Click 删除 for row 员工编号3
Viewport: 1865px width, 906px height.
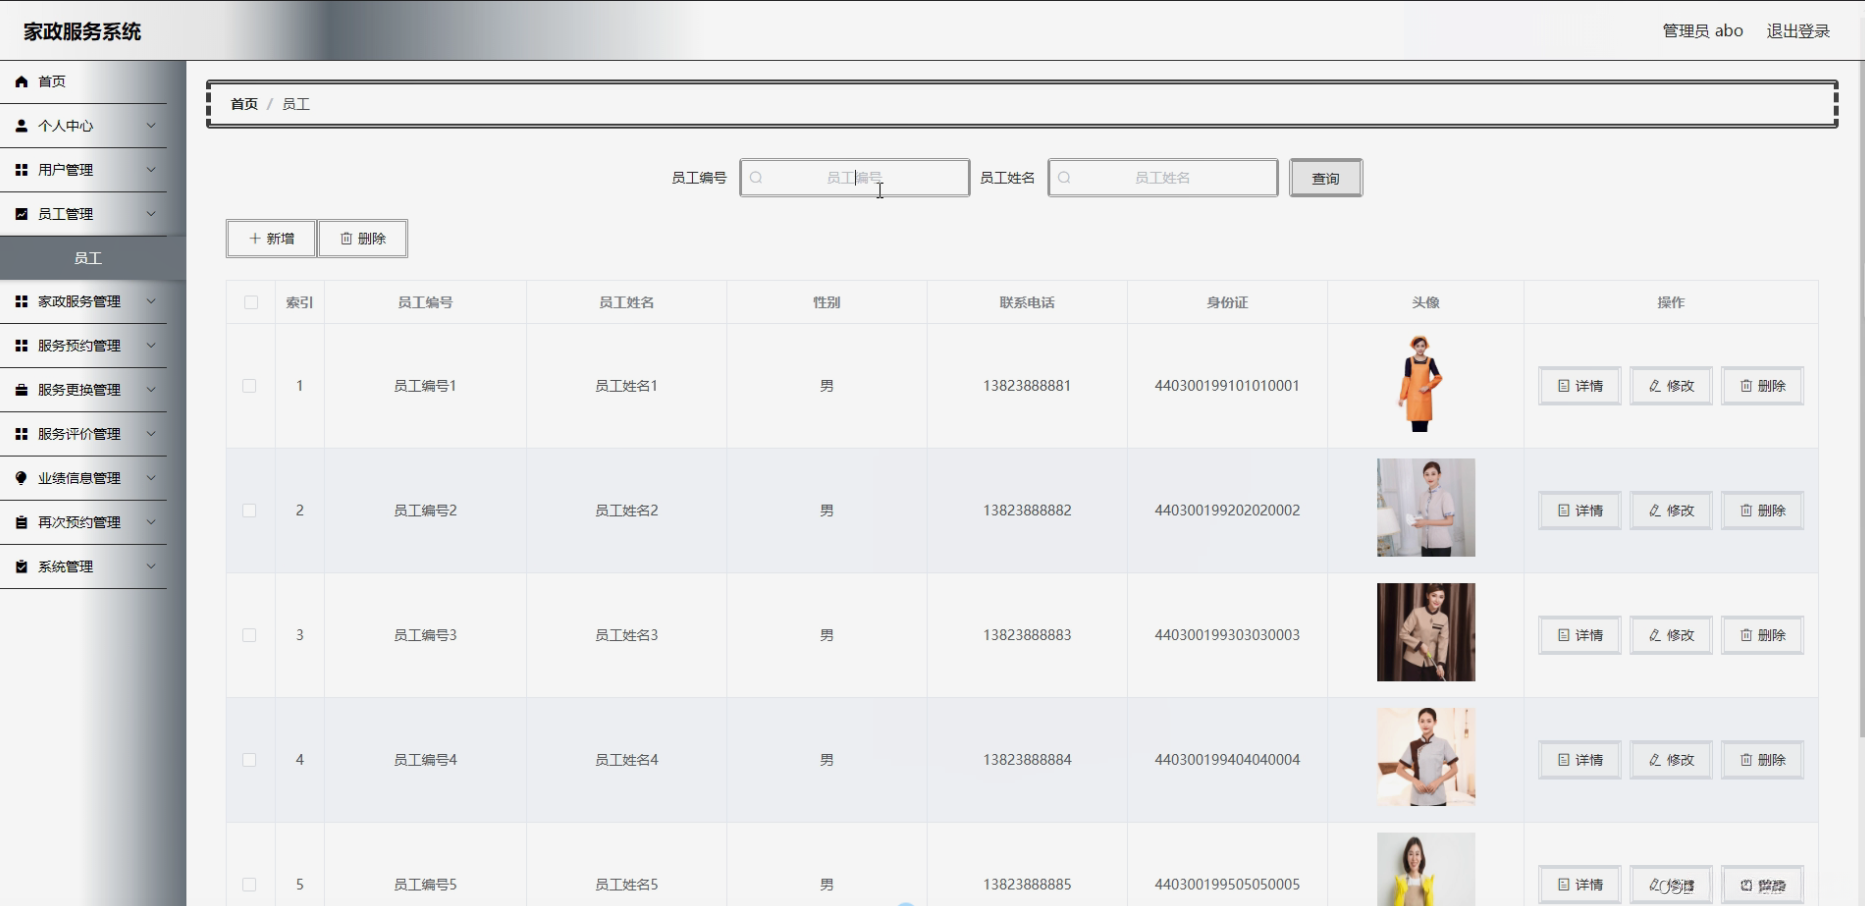point(1762,635)
